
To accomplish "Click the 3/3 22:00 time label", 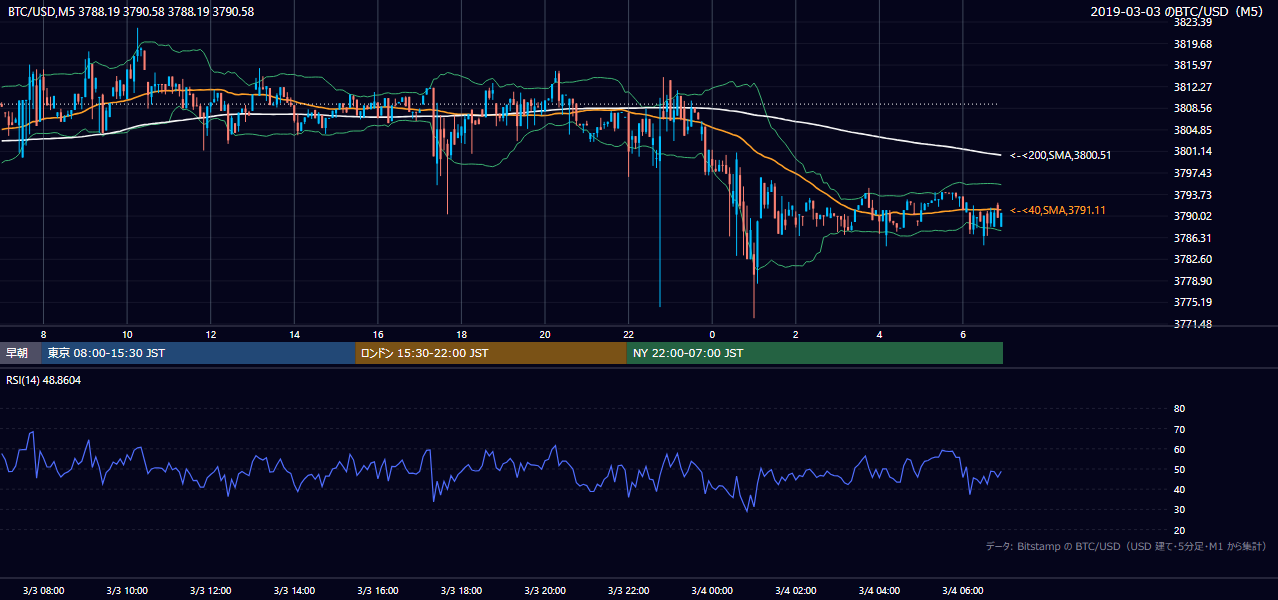I will 628,590.
